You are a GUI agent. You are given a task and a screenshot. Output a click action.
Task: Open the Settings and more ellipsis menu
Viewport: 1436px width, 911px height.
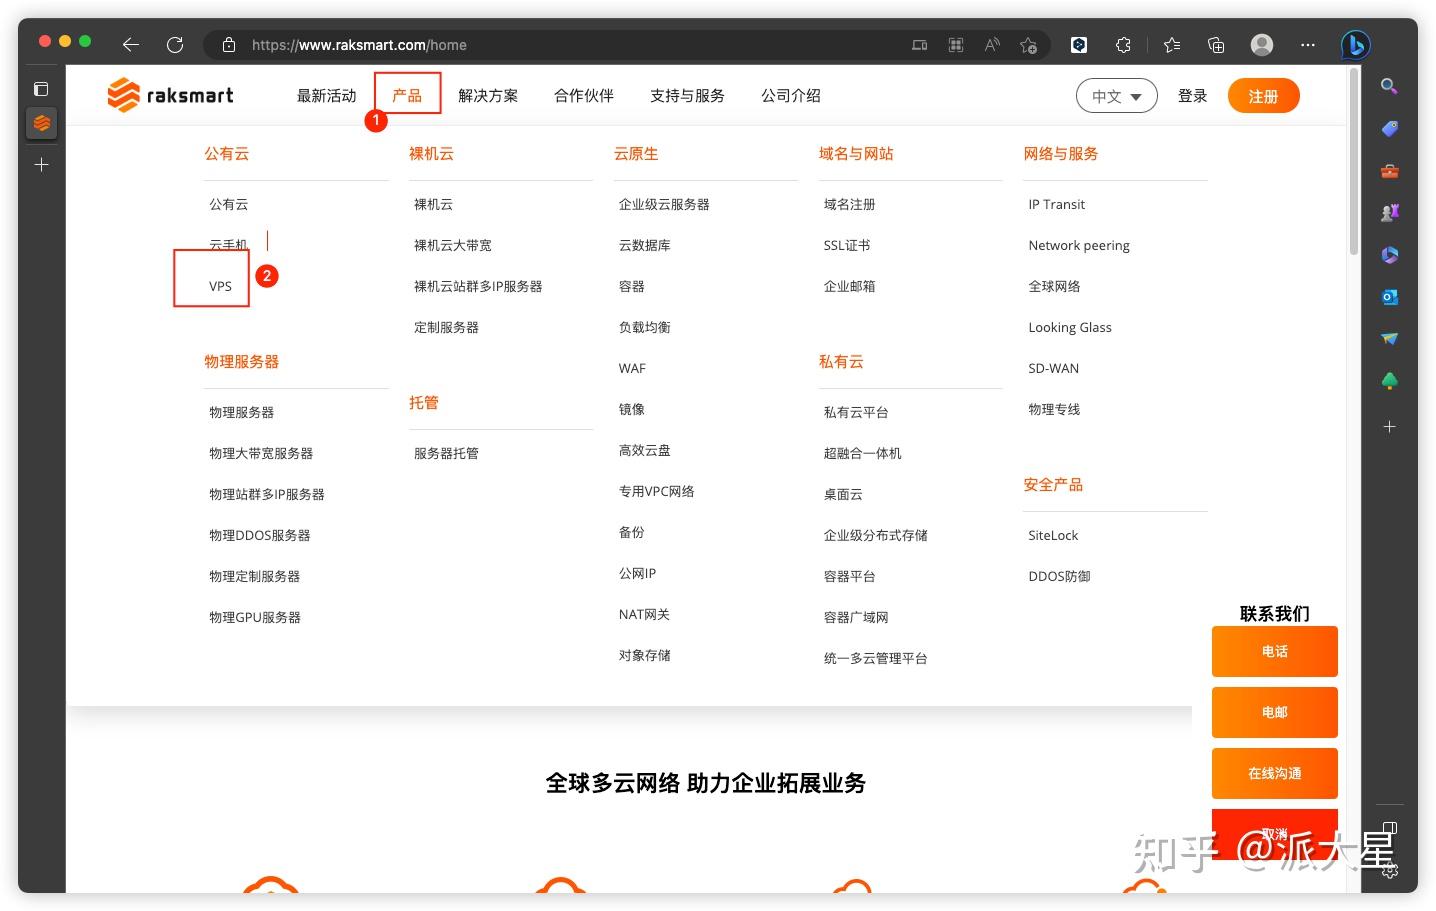tap(1308, 44)
